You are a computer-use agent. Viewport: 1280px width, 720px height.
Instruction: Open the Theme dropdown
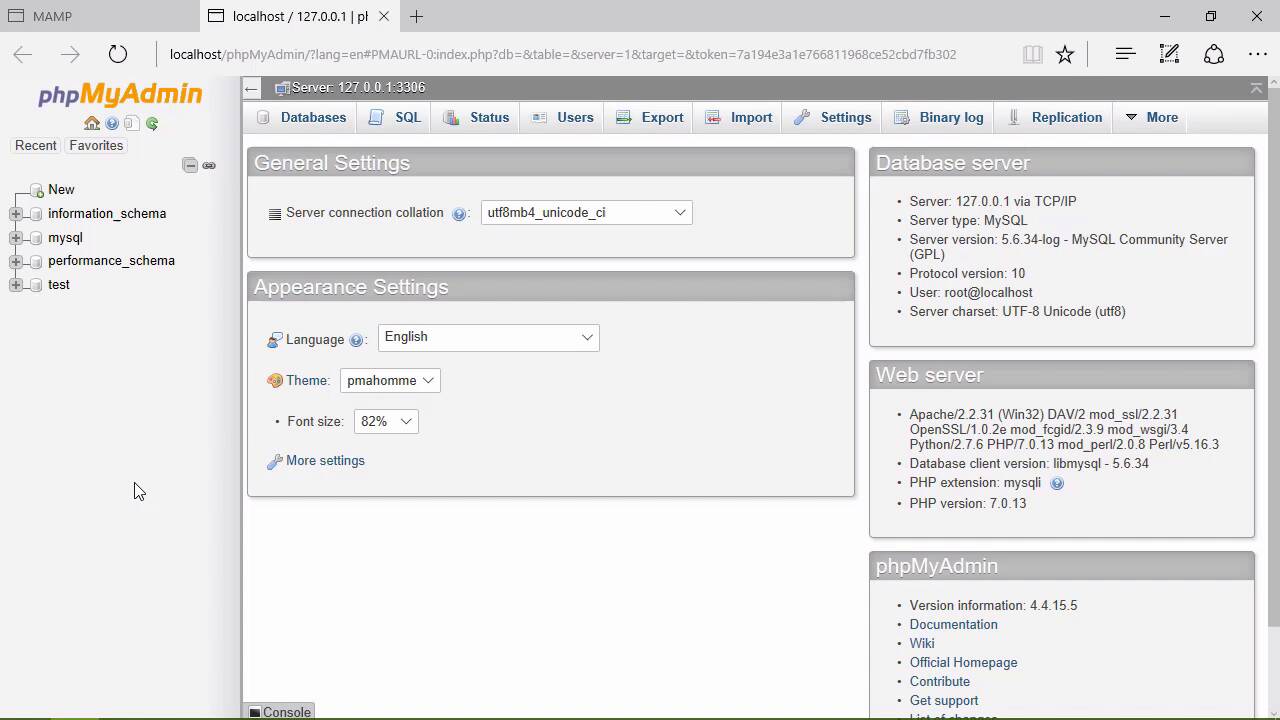tap(390, 380)
